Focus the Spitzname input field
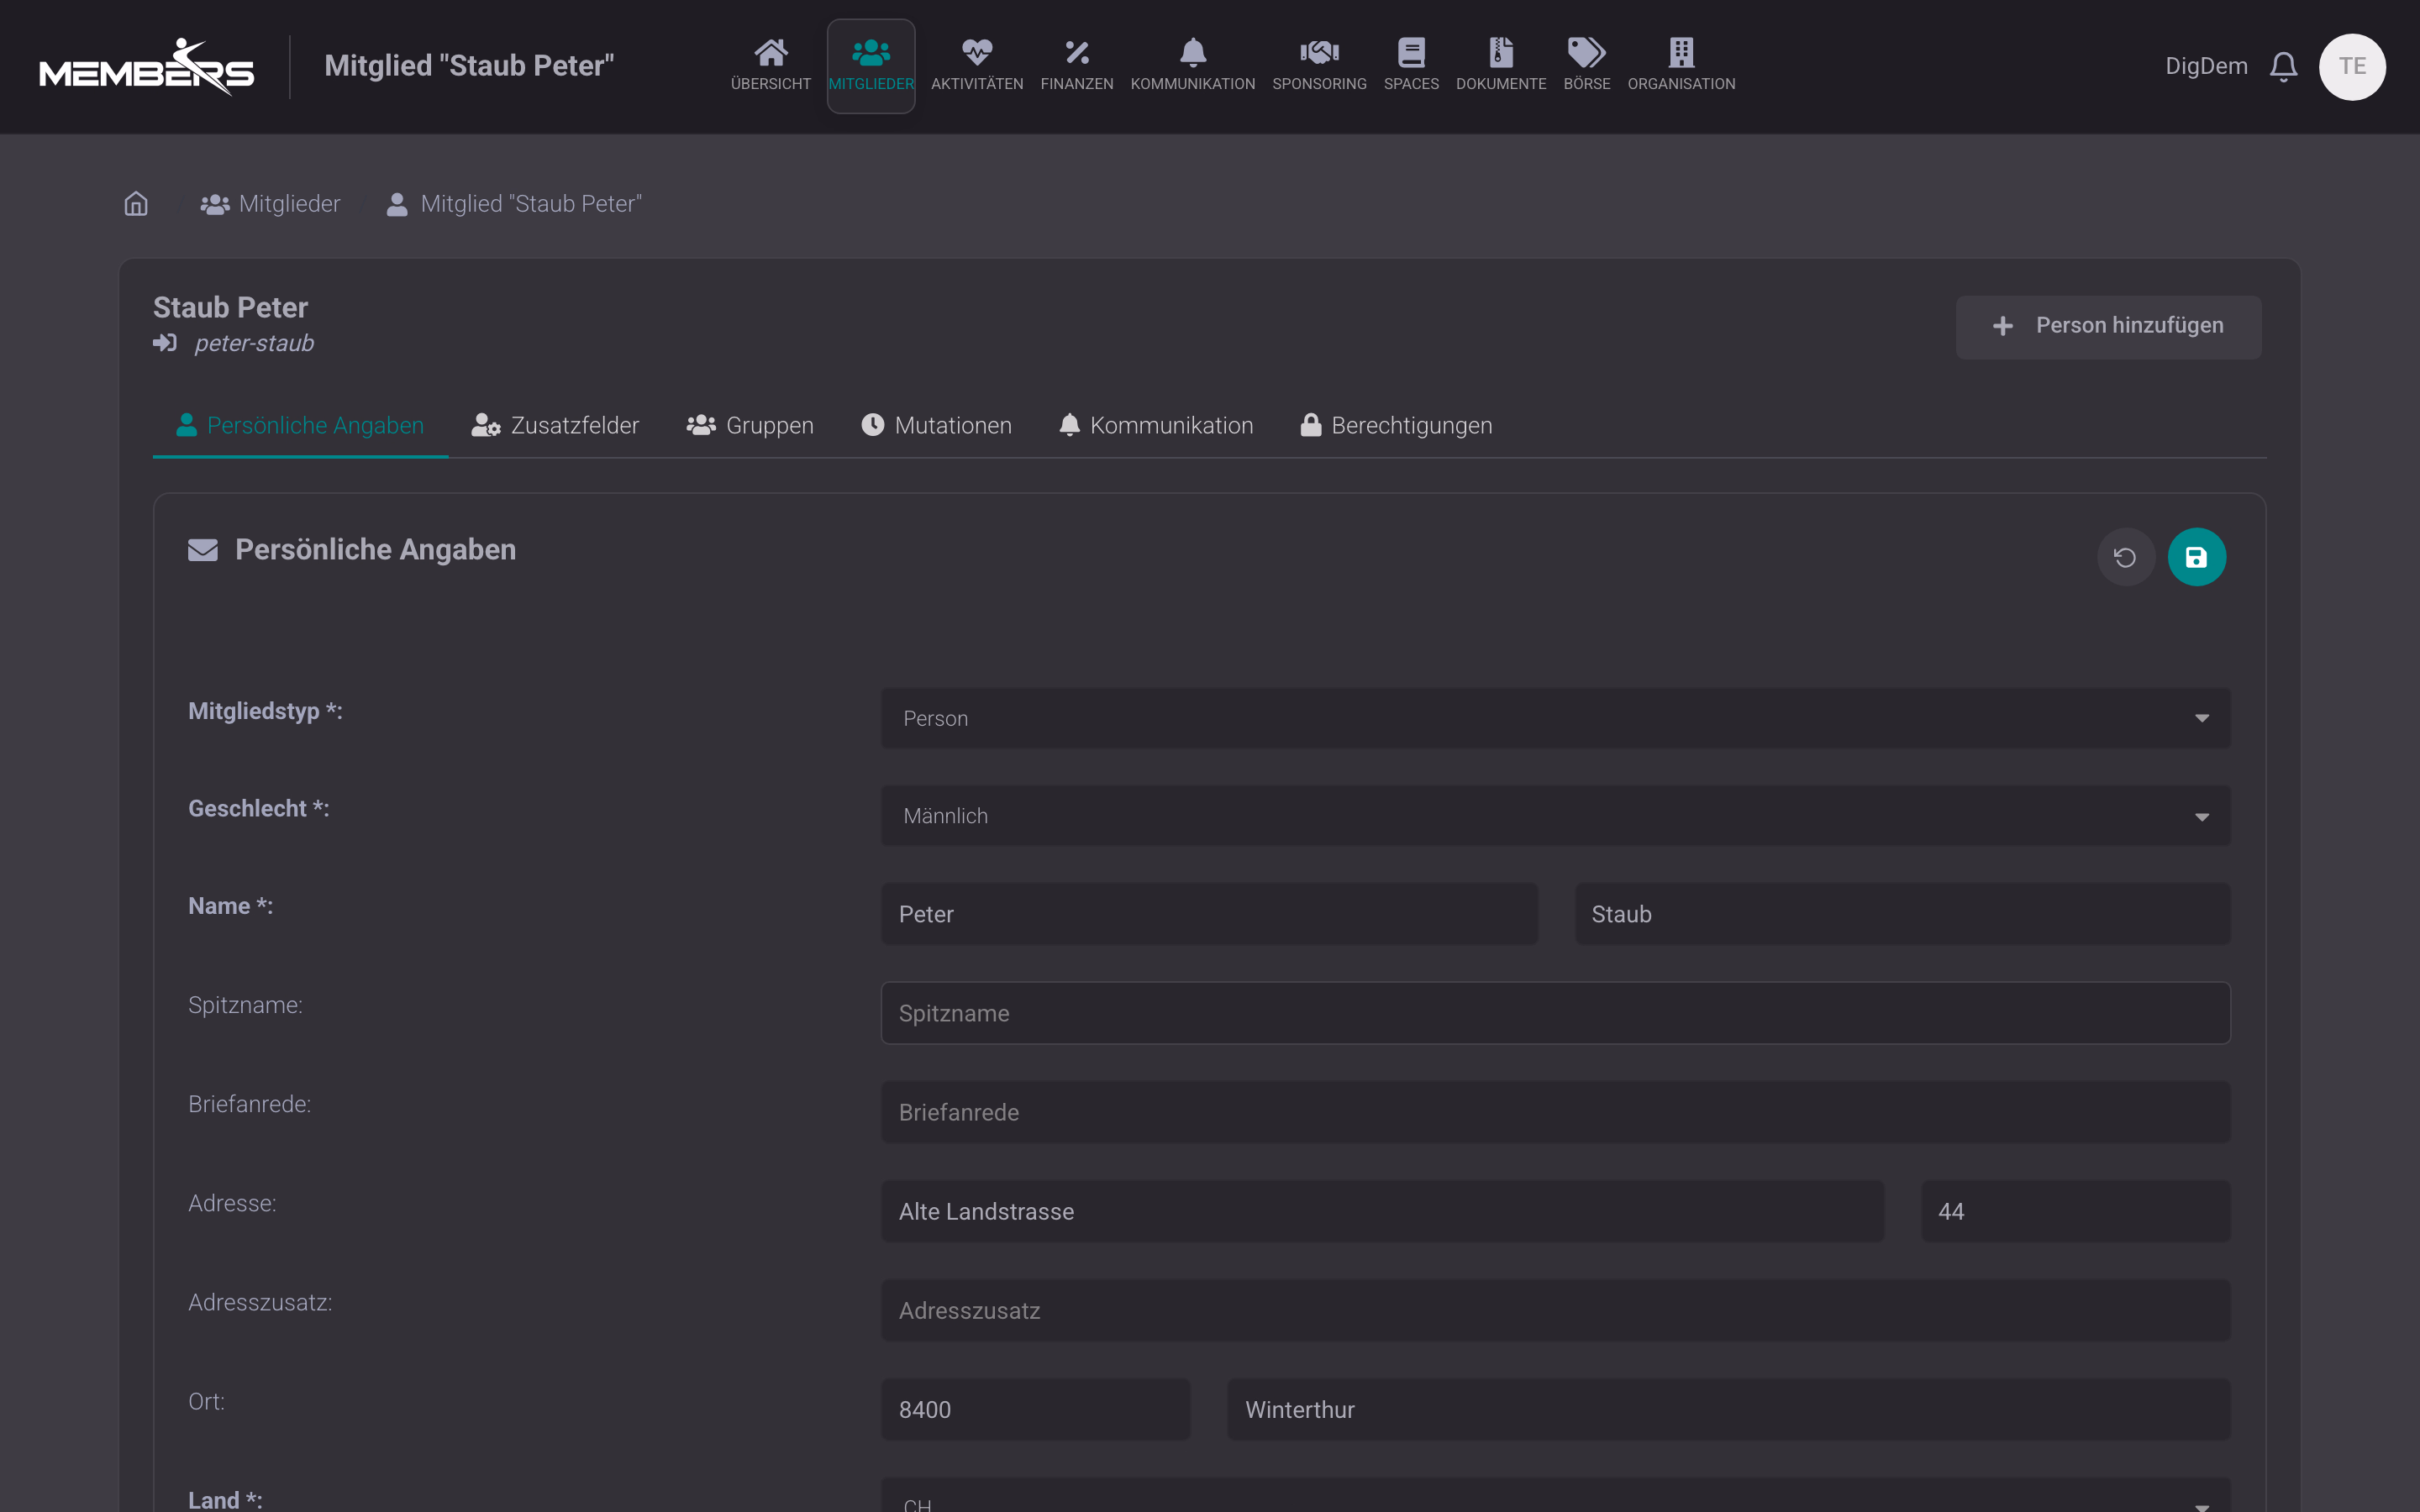2420x1512 pixels. [1555, 1013]
